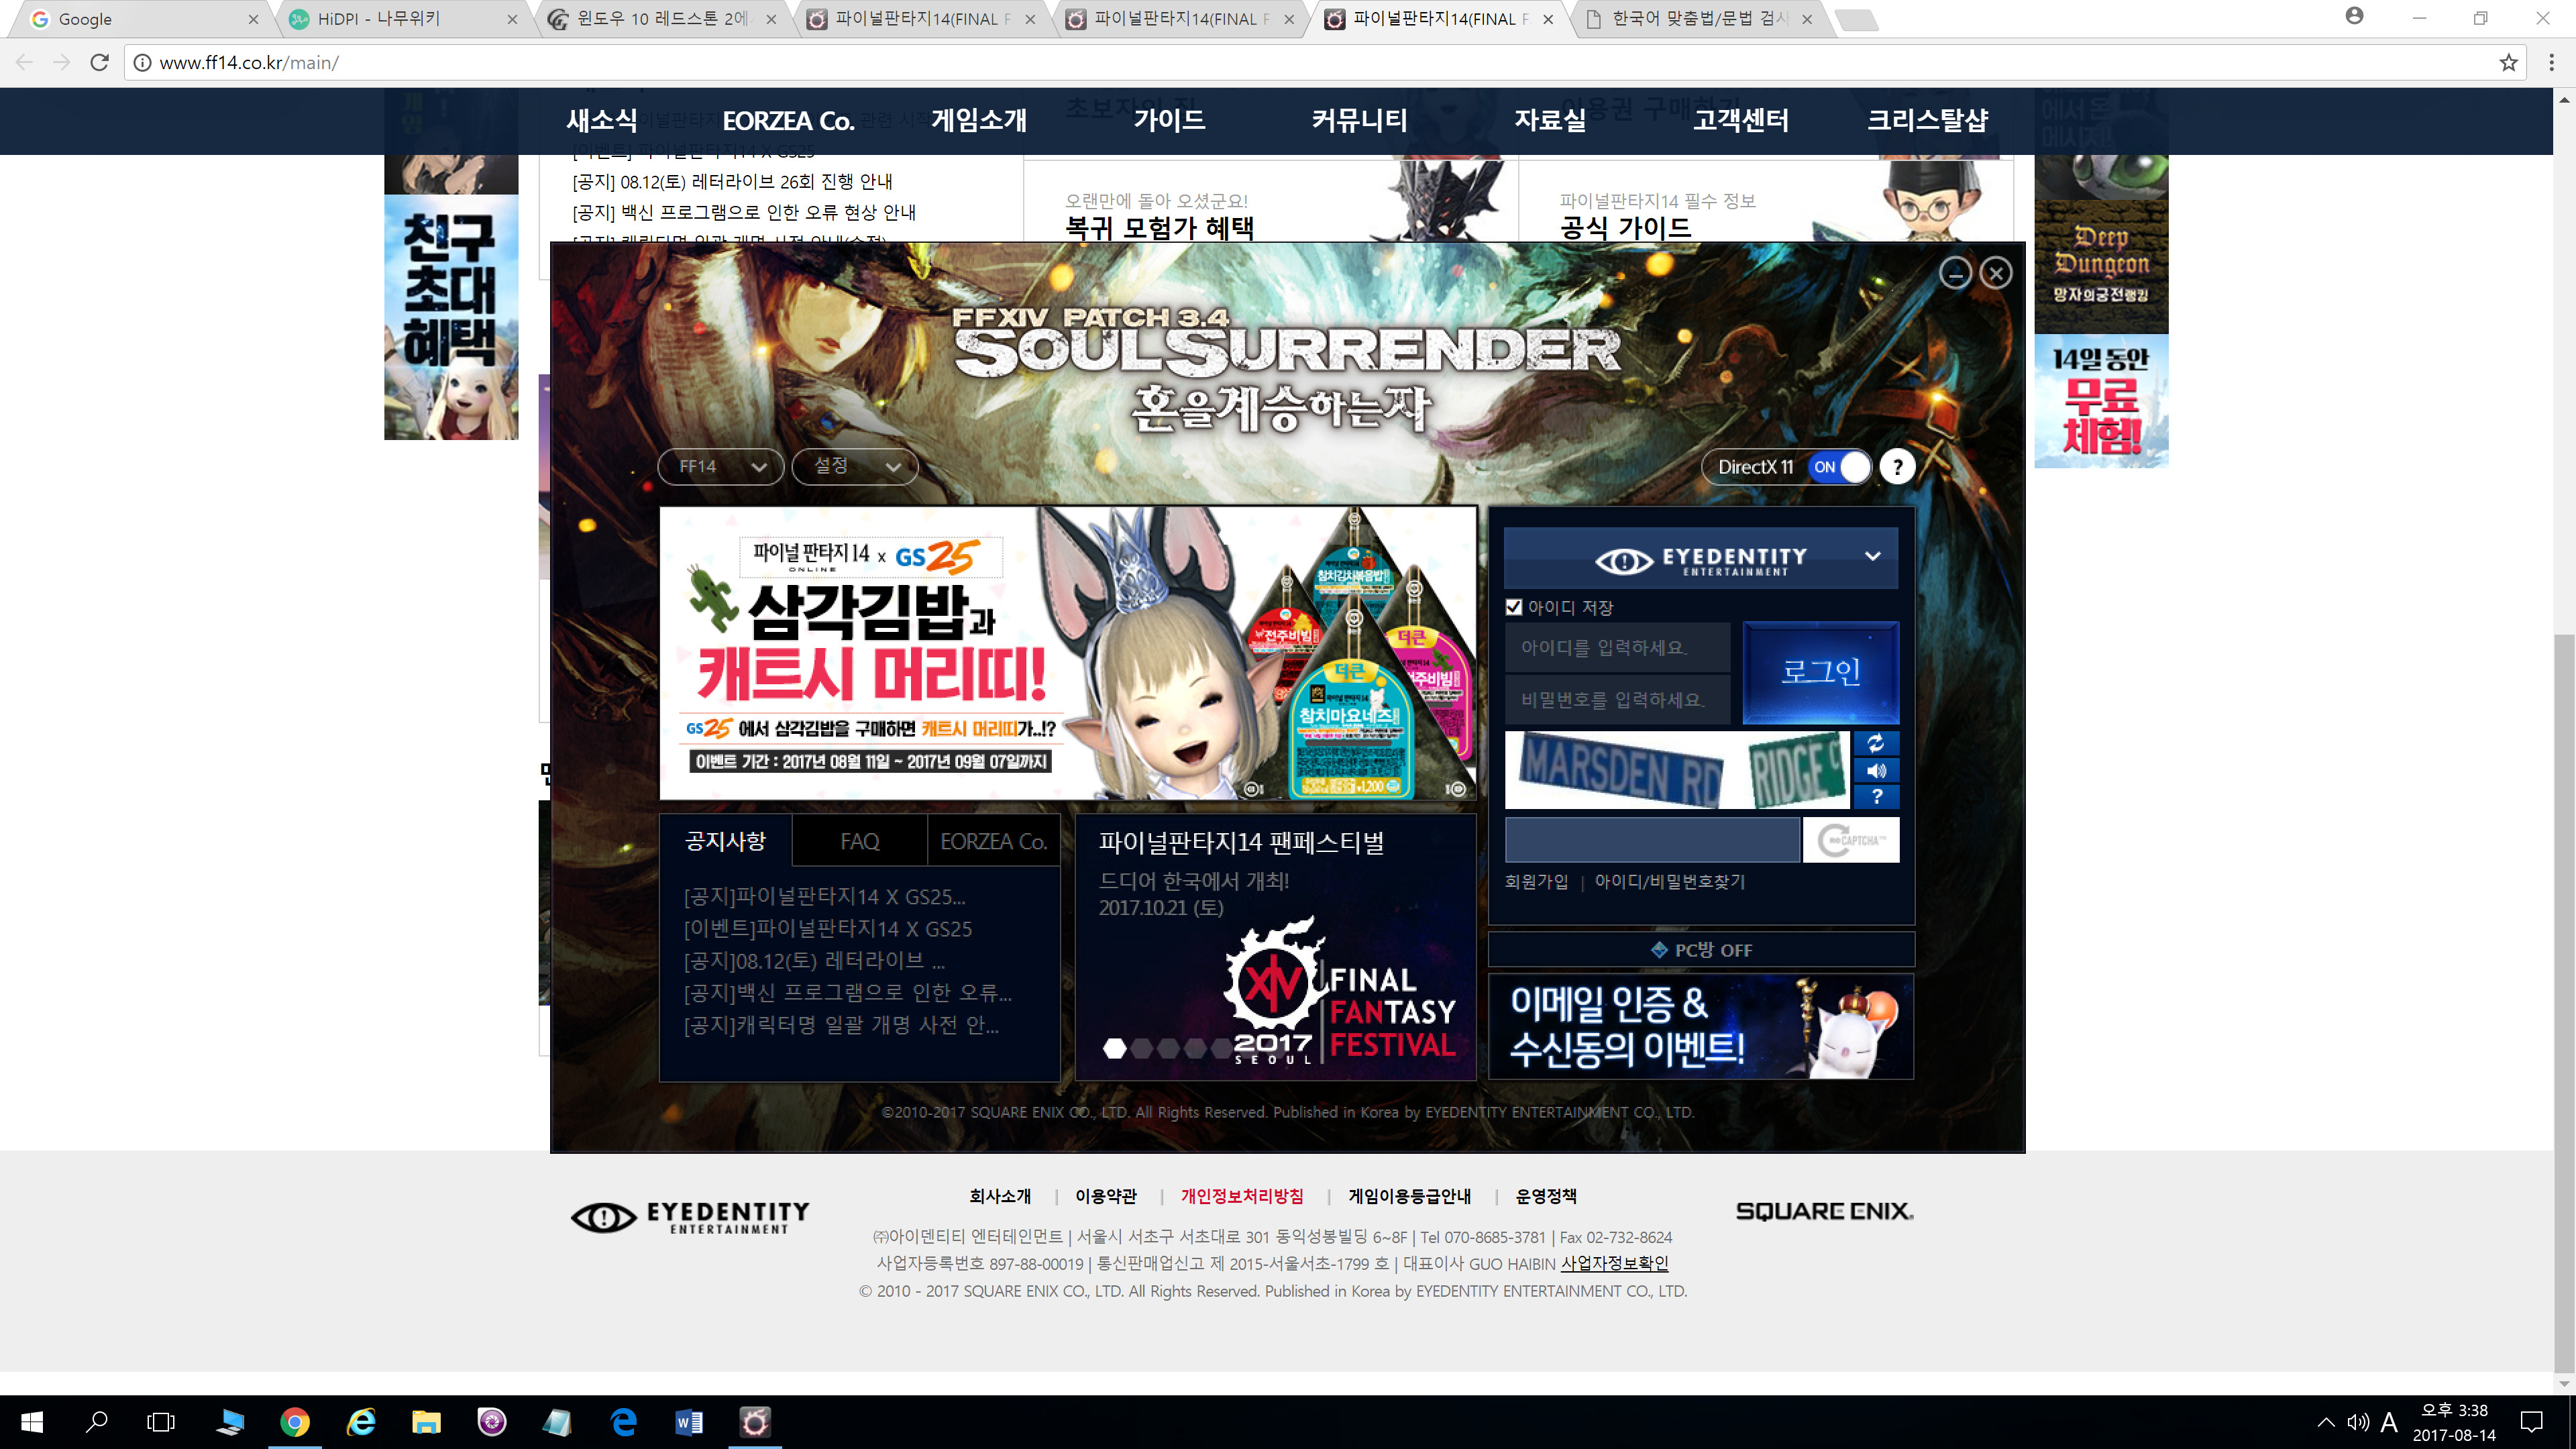Image resolution: width=2576 pixels, height=1449 pixels.
Task: Toggle DirectX 11 ON switch
Action: point(1840,467)
